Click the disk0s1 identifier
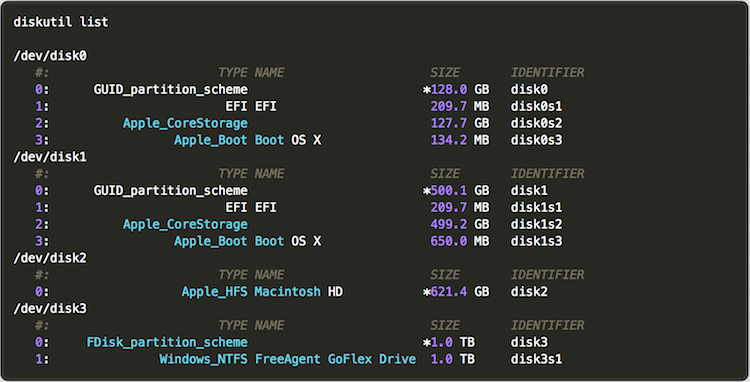Screen dimensions: 750x382 click(x=536, y=106)
